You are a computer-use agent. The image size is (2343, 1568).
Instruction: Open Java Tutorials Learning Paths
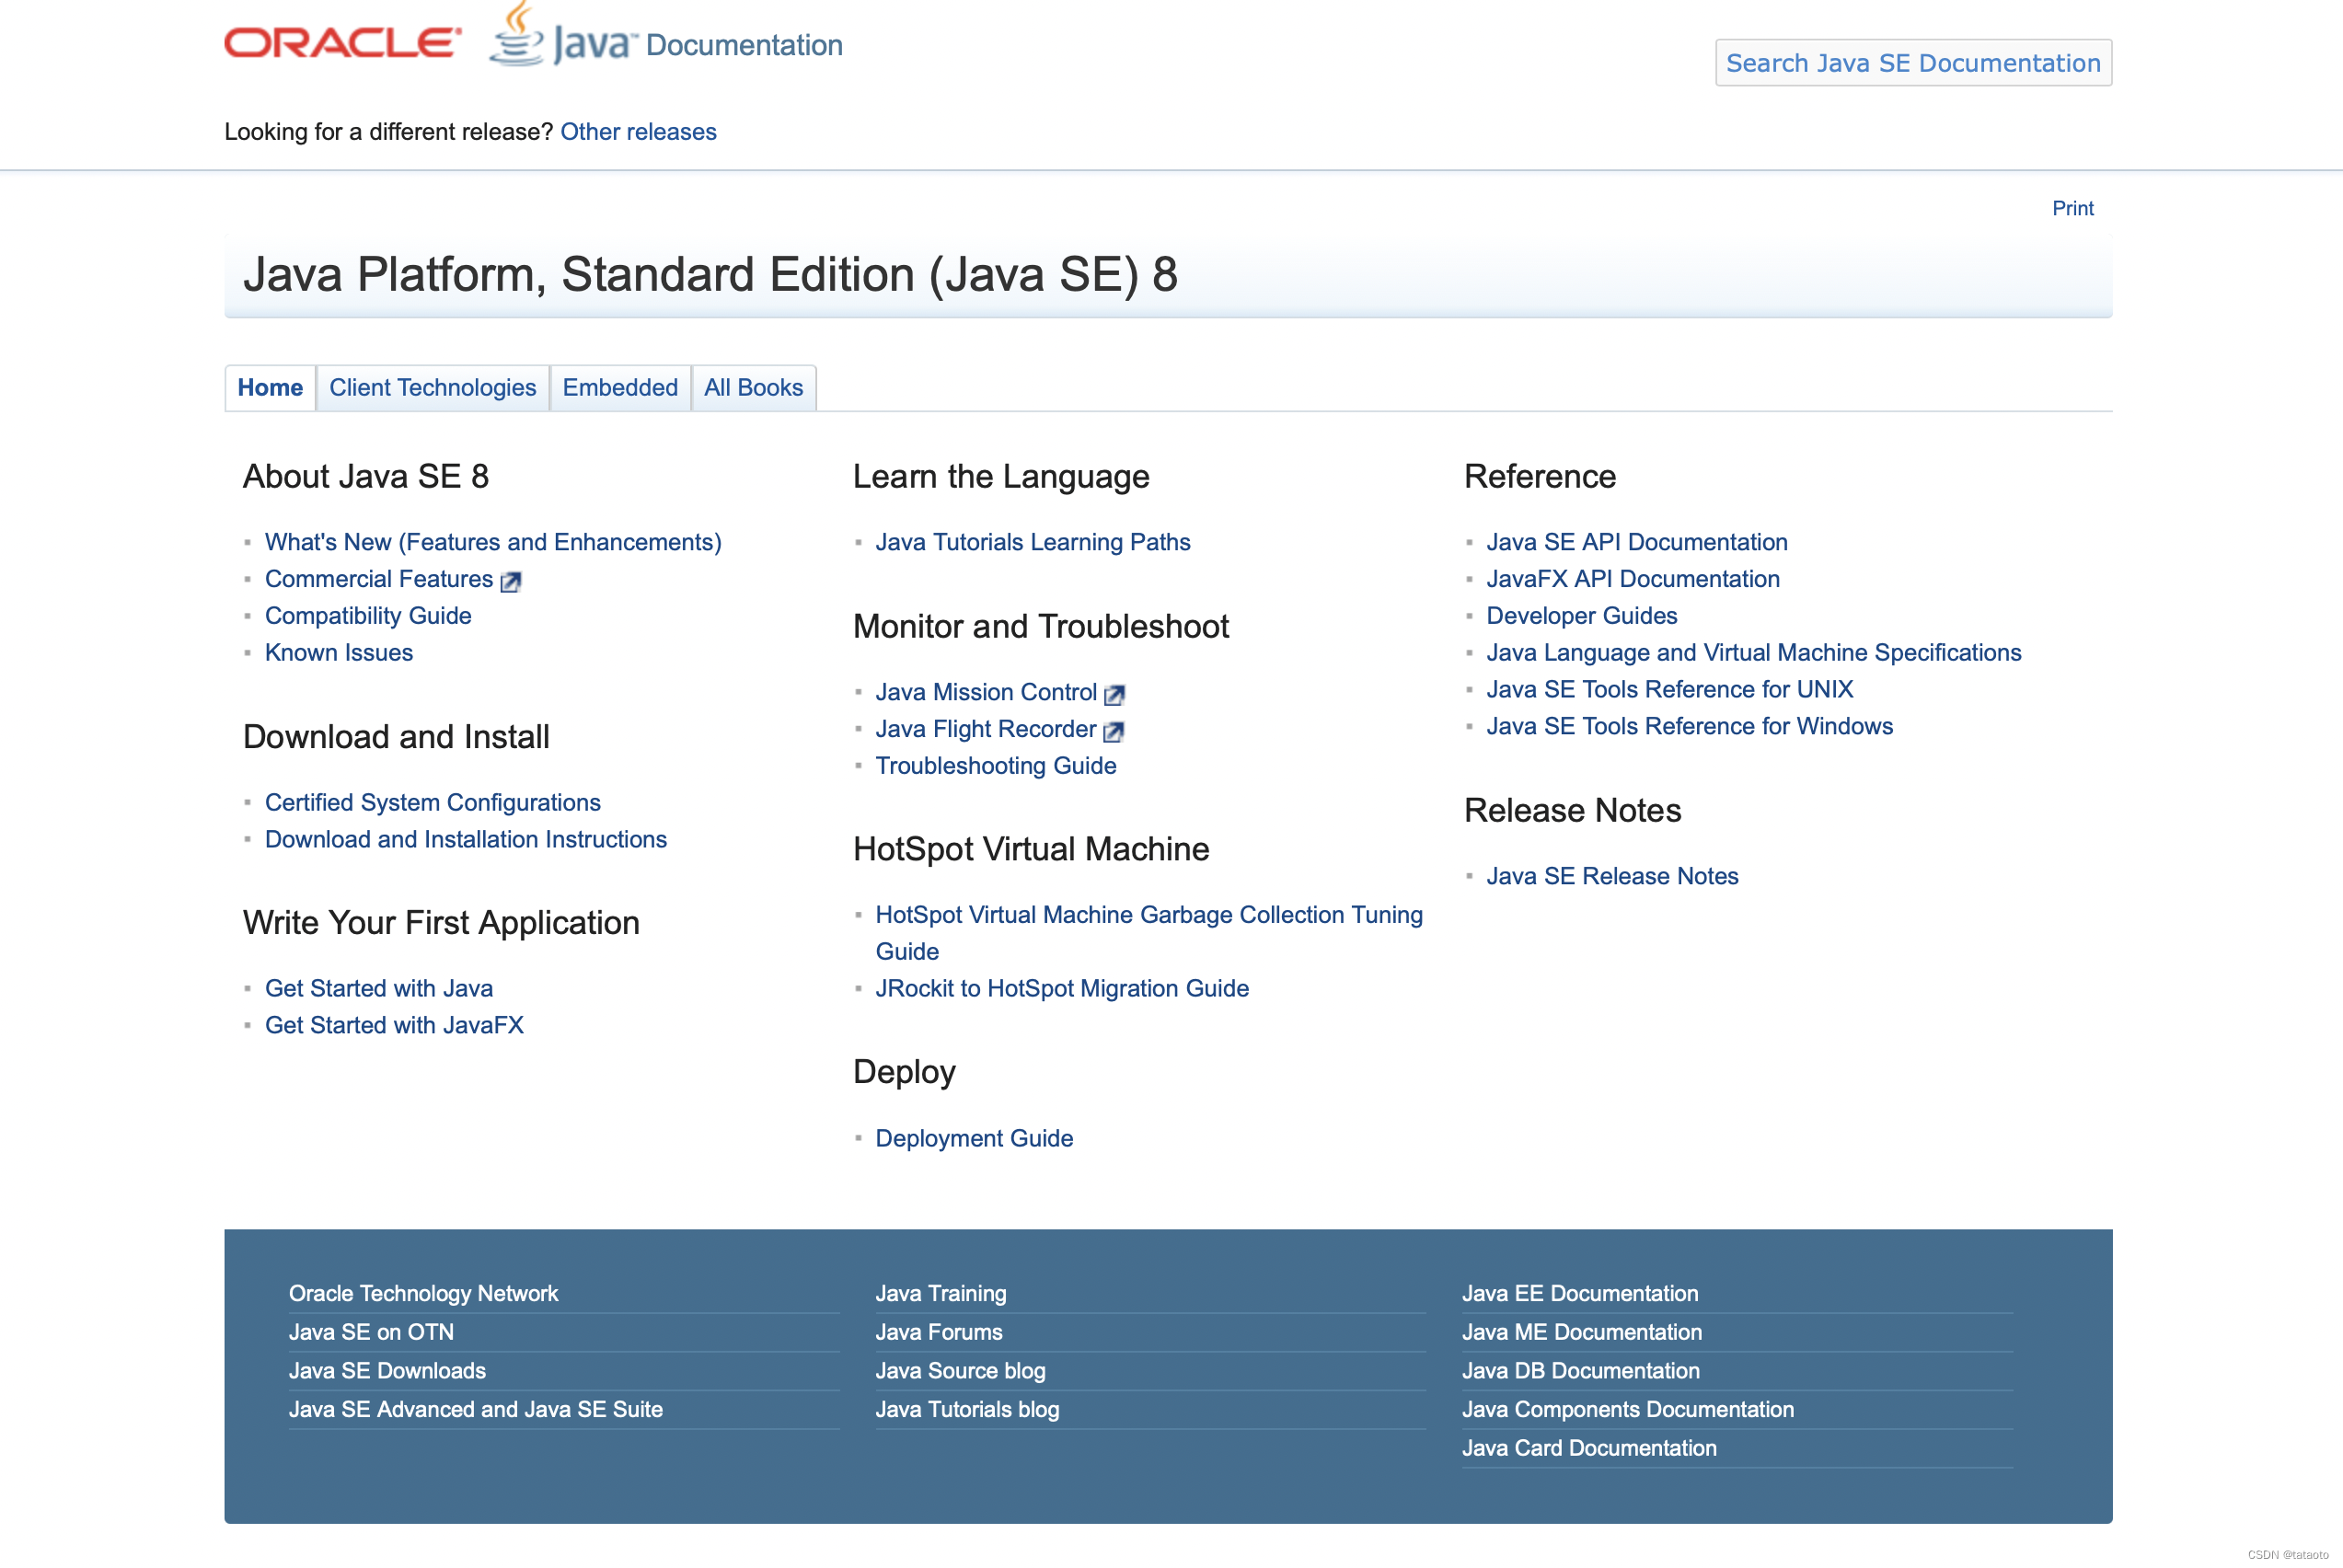click(1033, 542)
